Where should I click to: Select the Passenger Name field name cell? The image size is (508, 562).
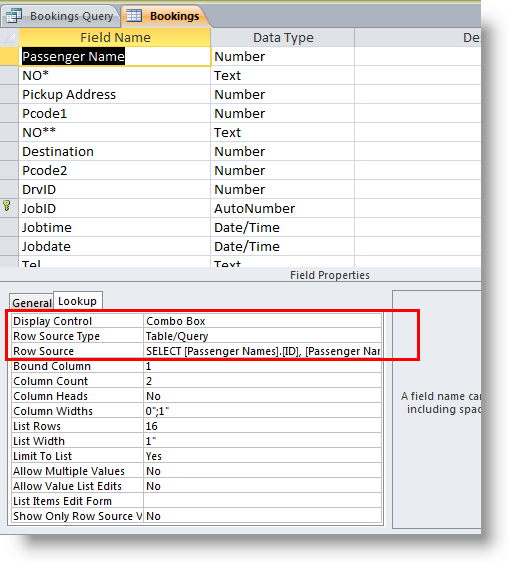(x=115, y=57)
